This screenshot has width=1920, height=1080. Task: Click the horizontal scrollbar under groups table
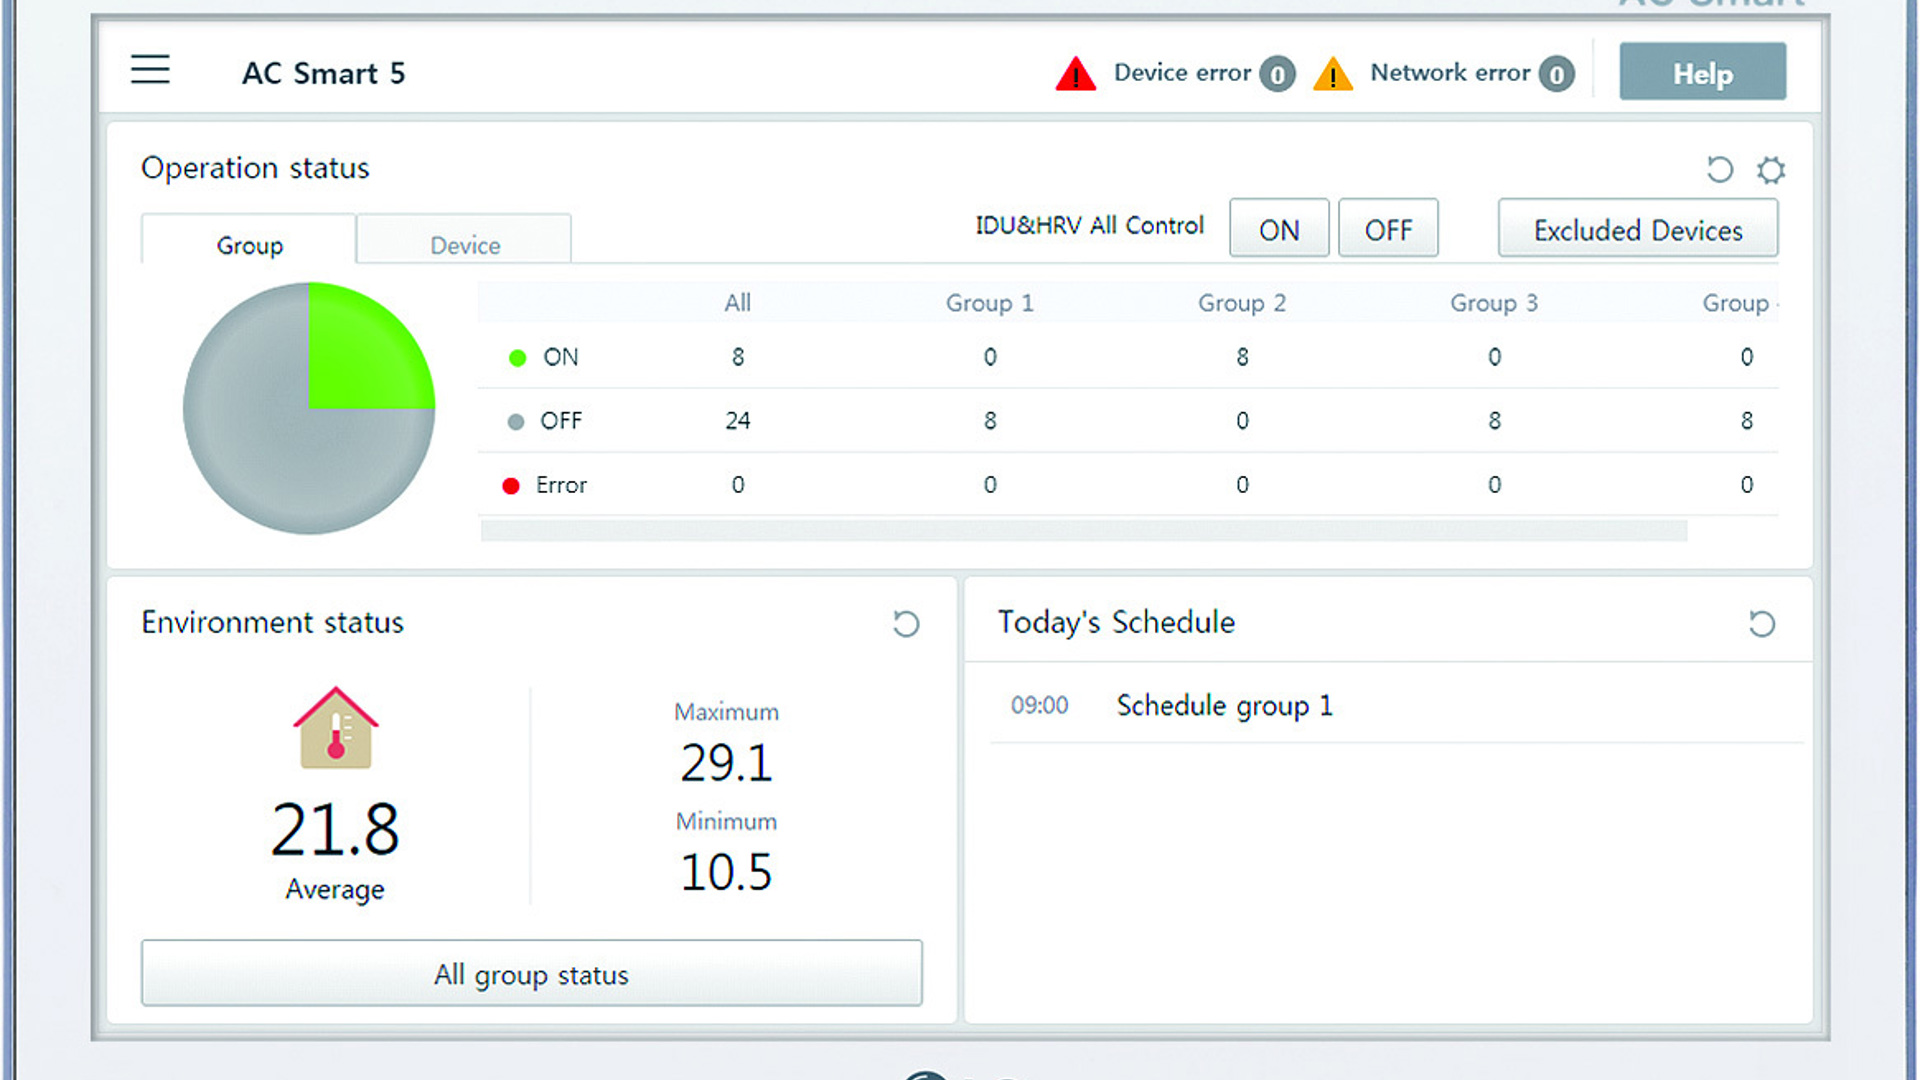point(1083,530)
